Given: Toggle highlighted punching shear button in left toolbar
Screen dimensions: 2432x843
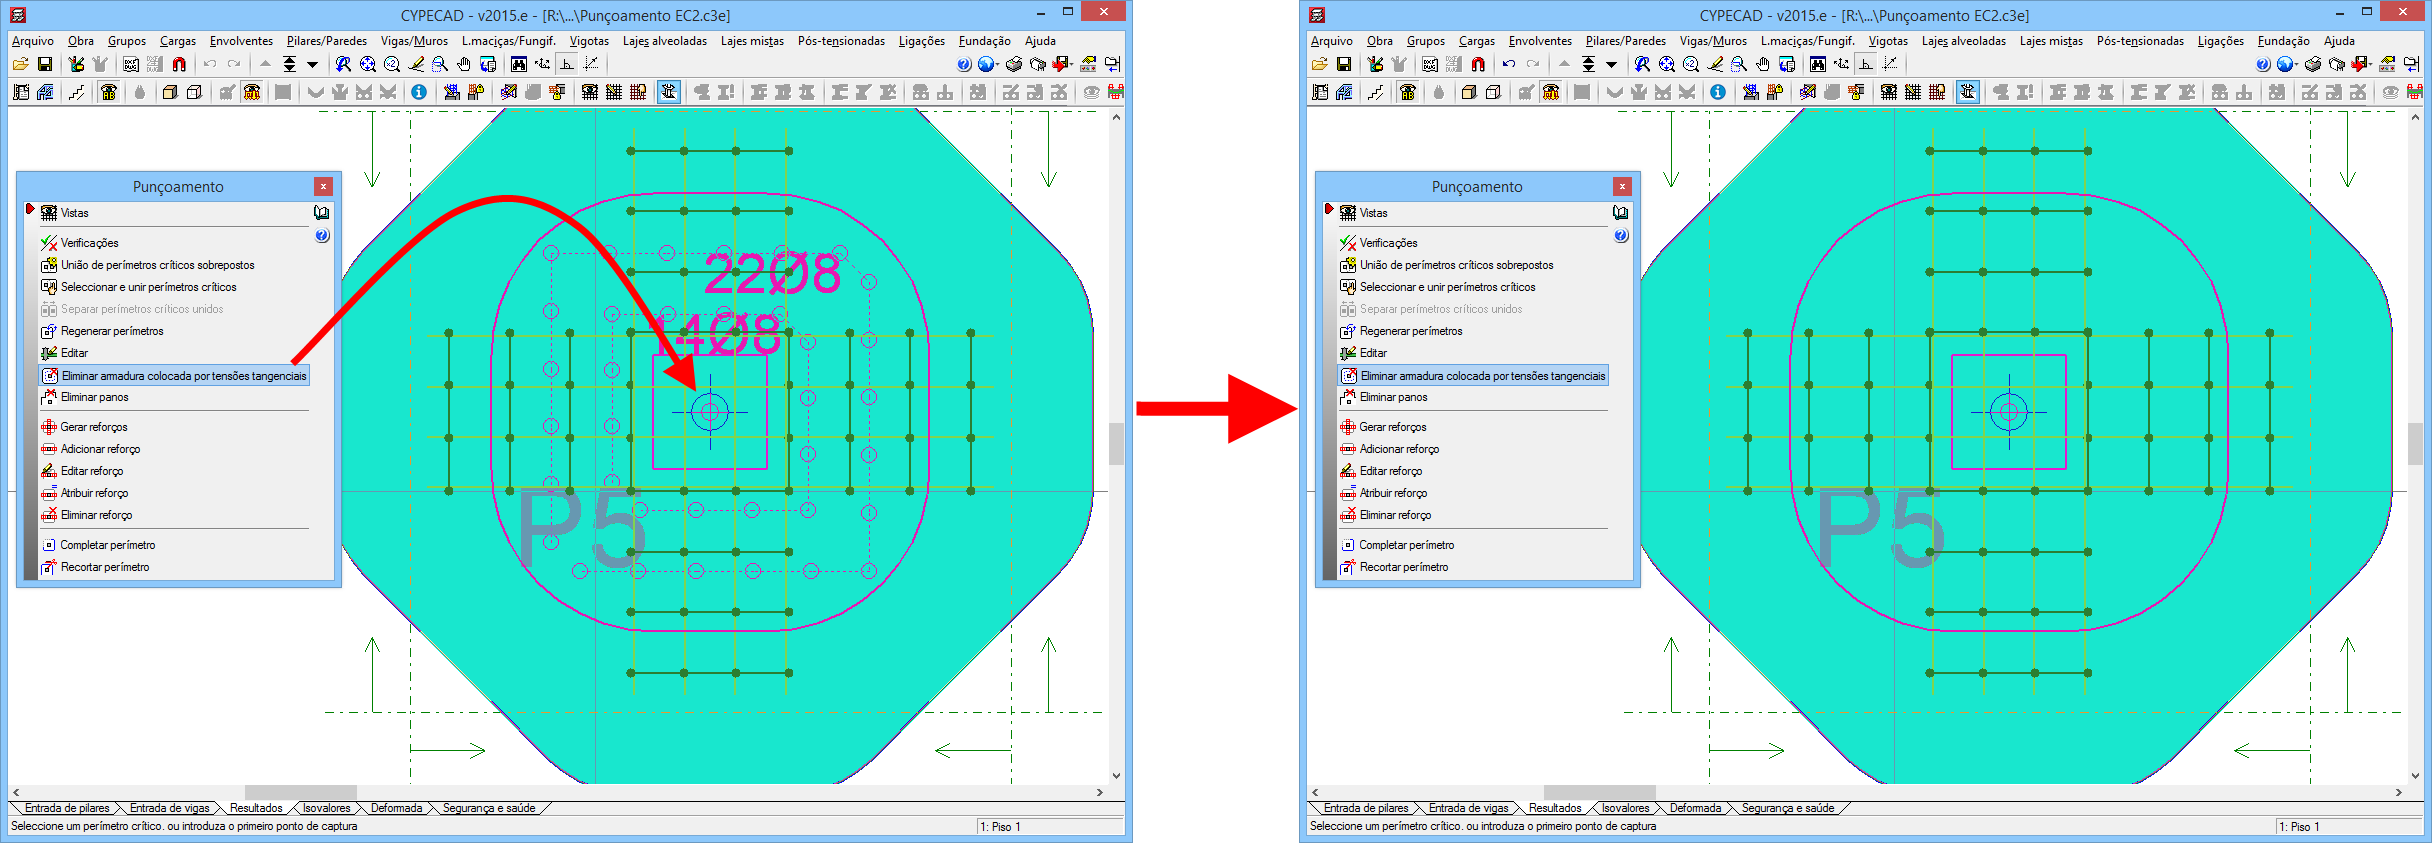Looking at the screenshot, I should tap(669, 92).
